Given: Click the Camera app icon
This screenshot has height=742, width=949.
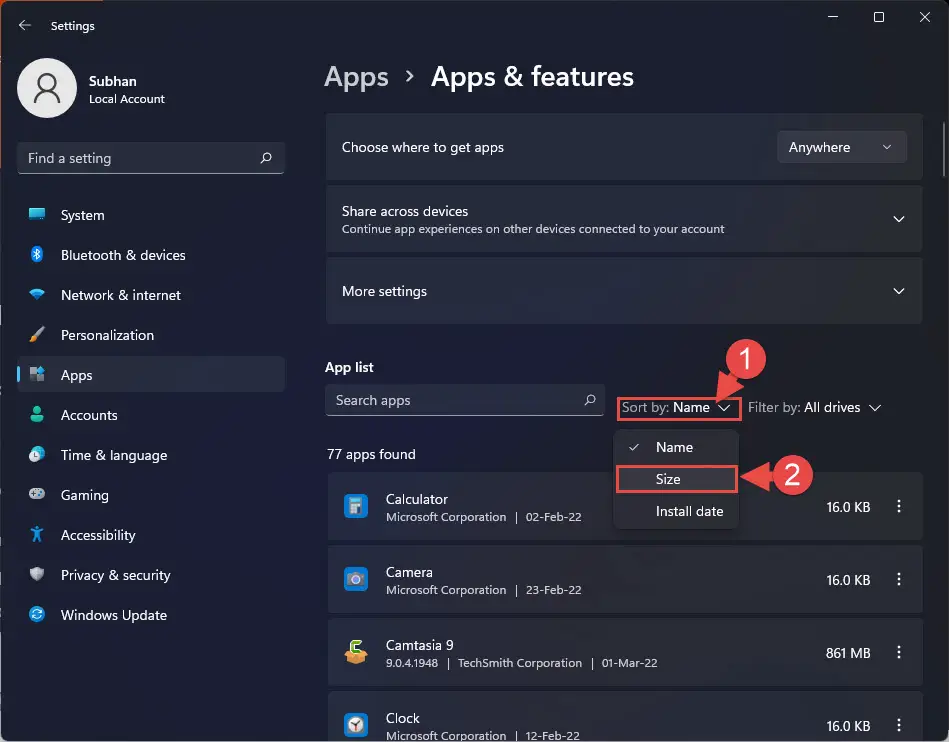Looking at the screenshot, I should click(356, 579).
